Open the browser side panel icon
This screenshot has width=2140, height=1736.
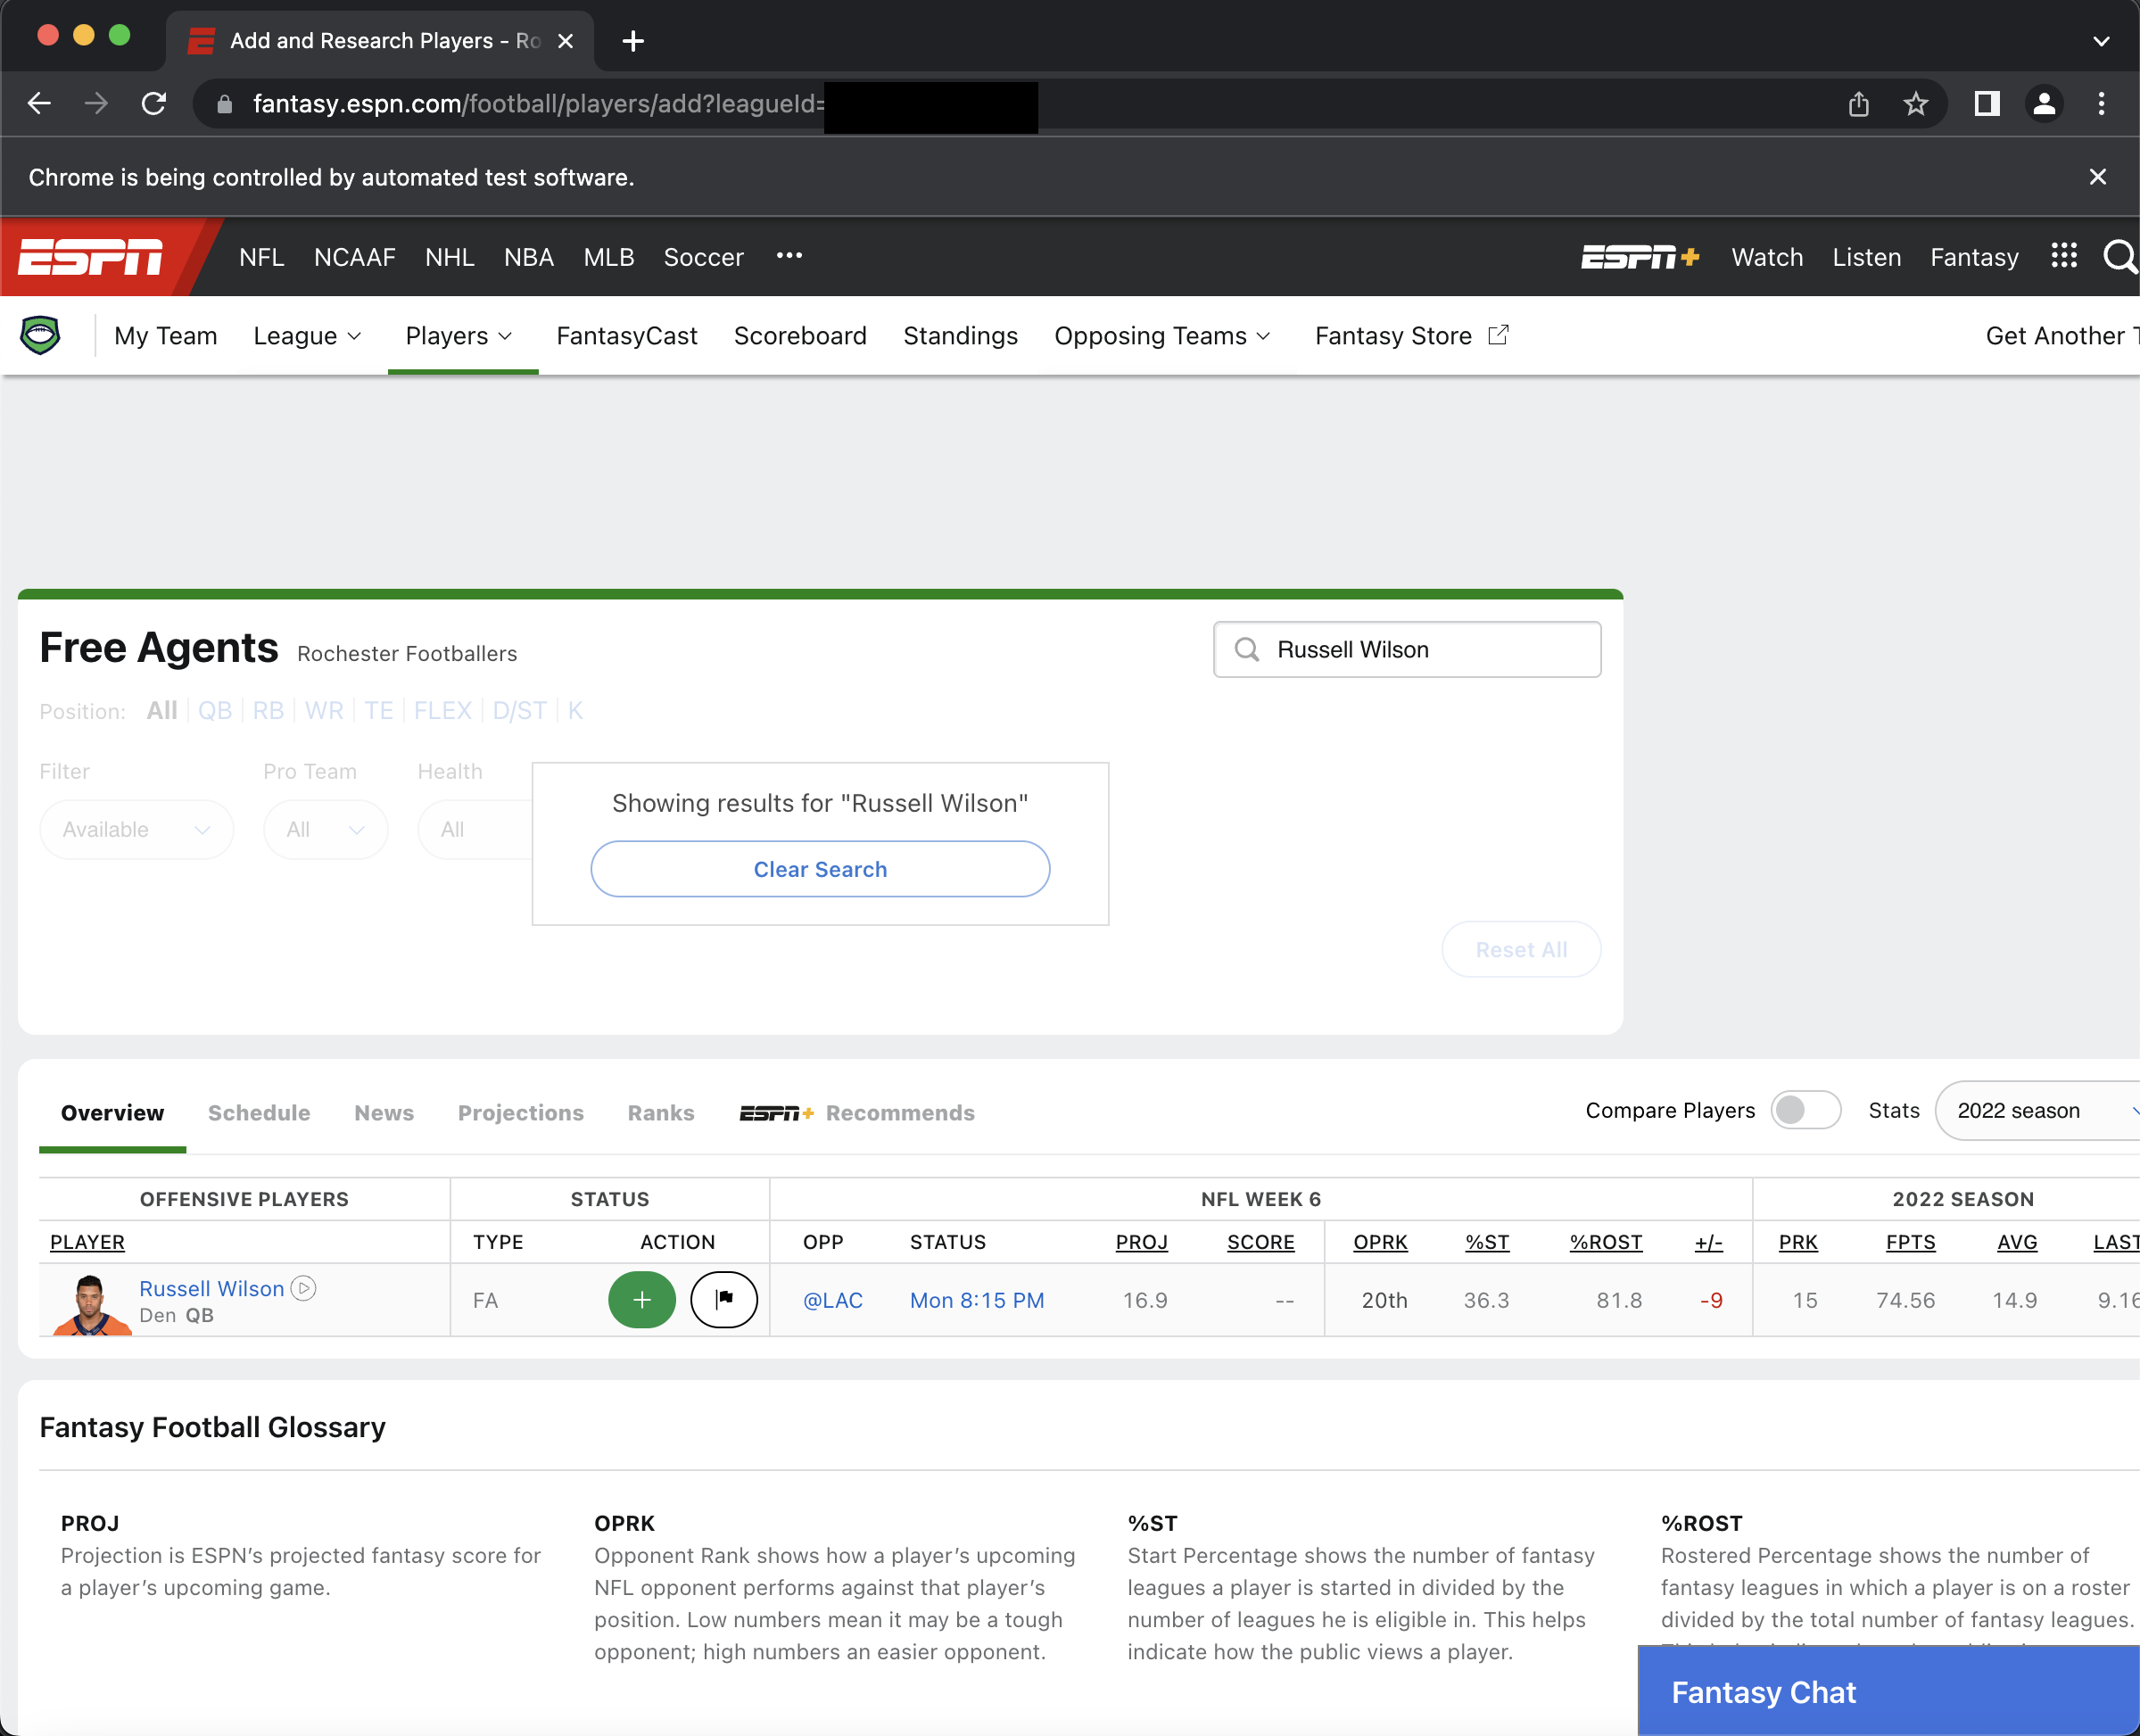[x=1986, y=103]
